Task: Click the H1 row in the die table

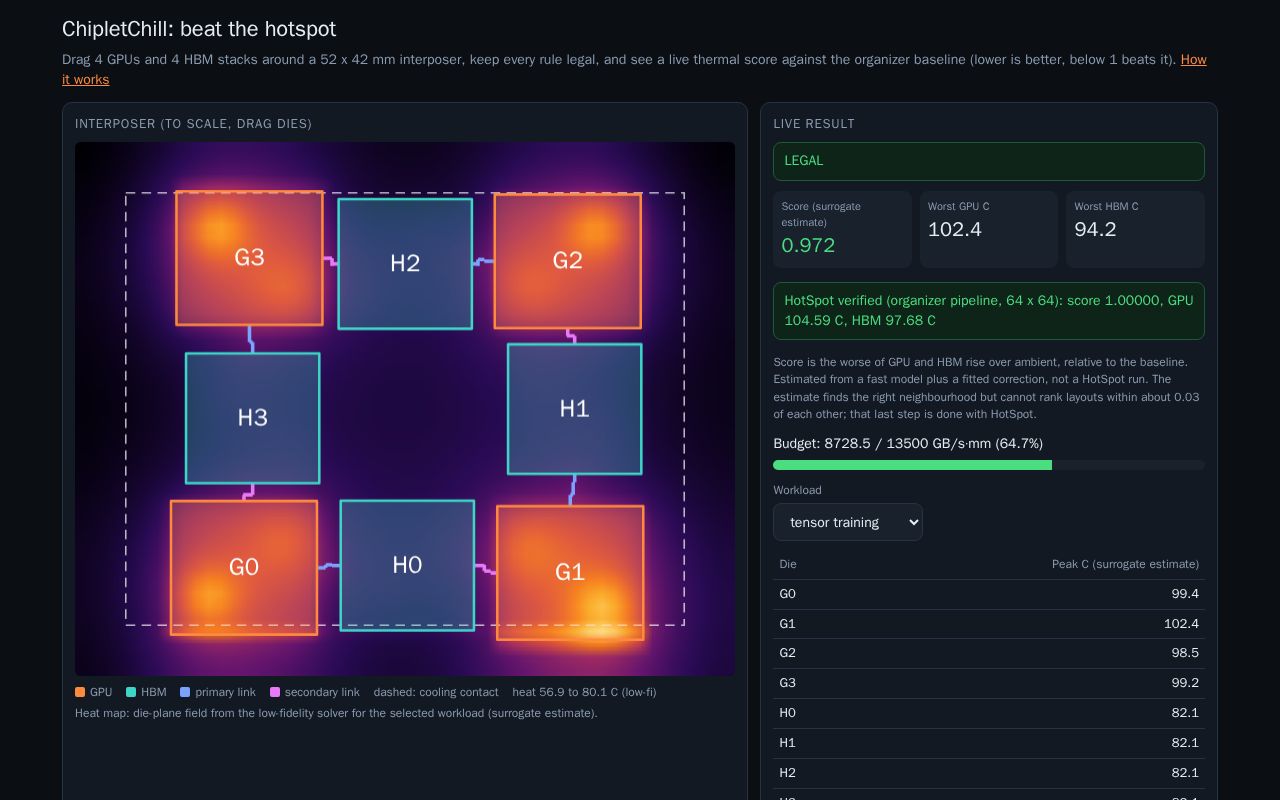Action: point(989,743)
